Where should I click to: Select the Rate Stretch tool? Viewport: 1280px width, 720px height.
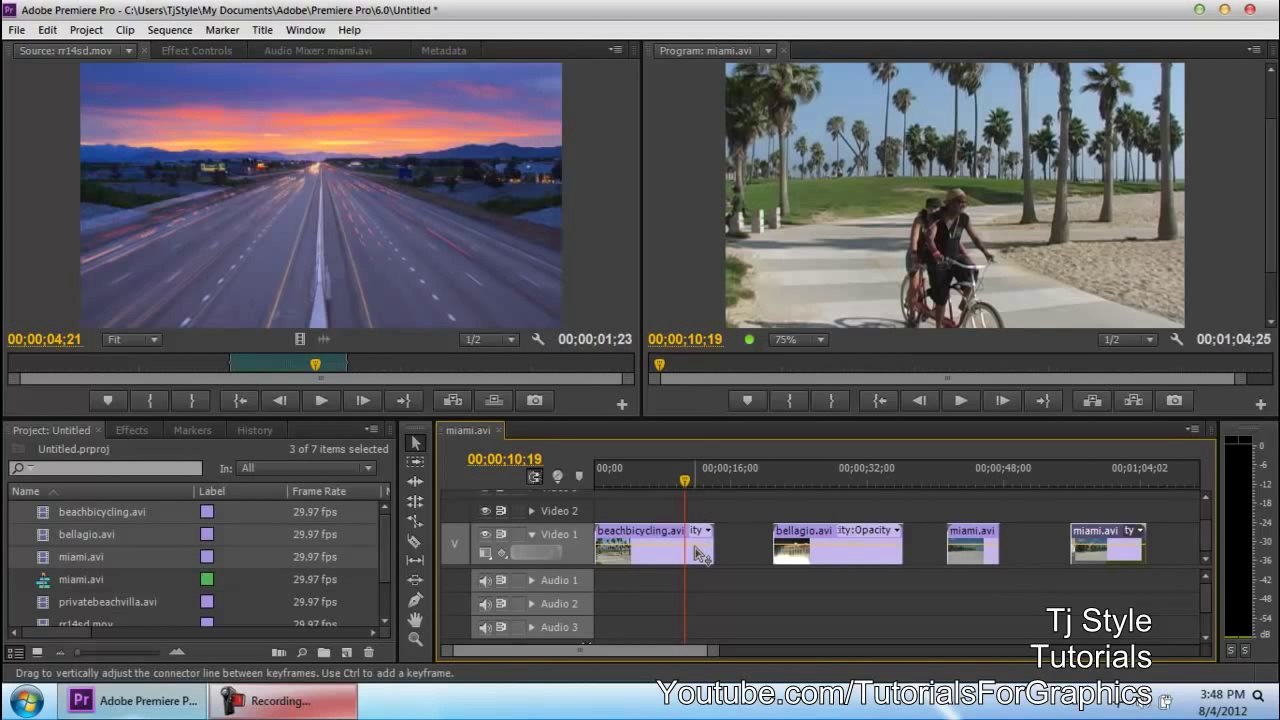pos(416,521)
